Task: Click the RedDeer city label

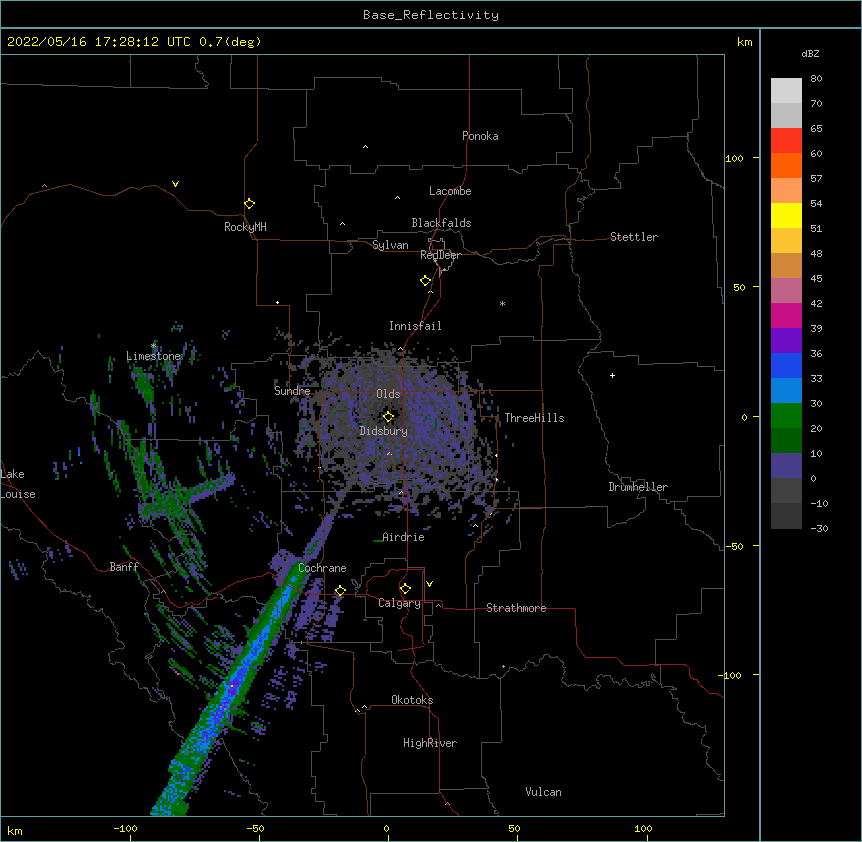Action: pos(440,255)
